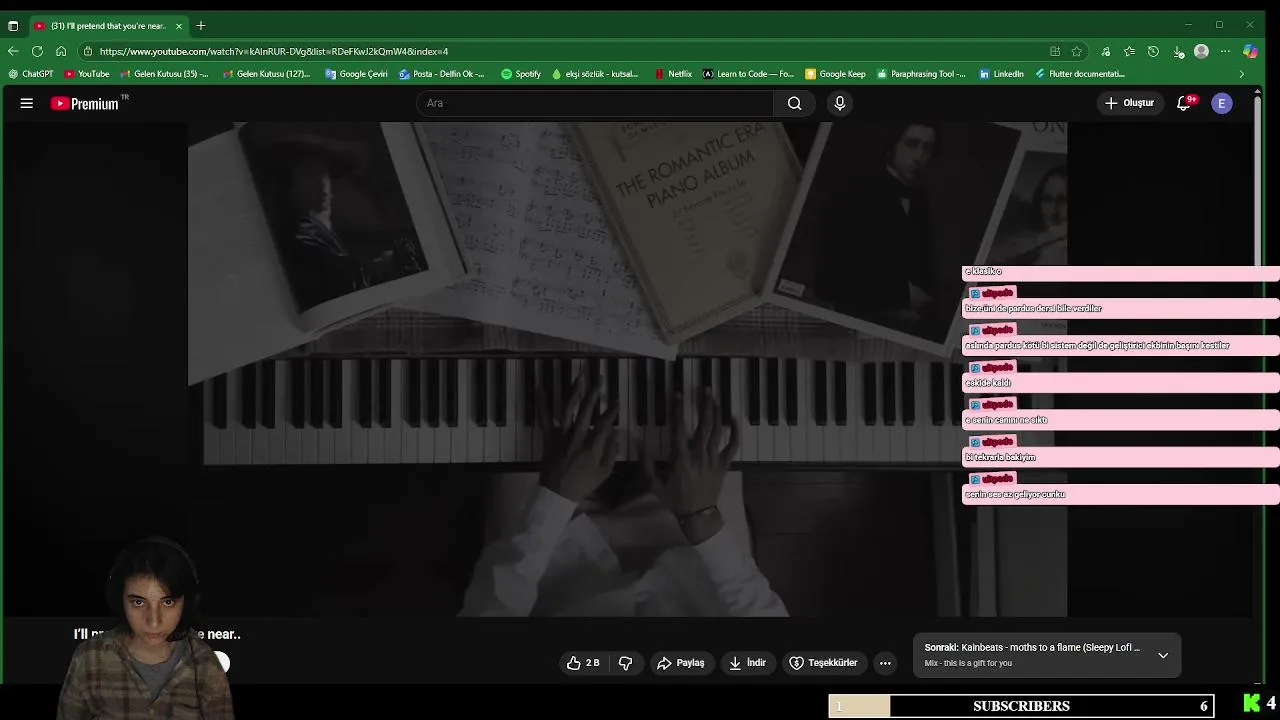Screen dimensions: 1280x720
Task: View site information lock icon
Action: pyautogui.click(x=88, y=51)
